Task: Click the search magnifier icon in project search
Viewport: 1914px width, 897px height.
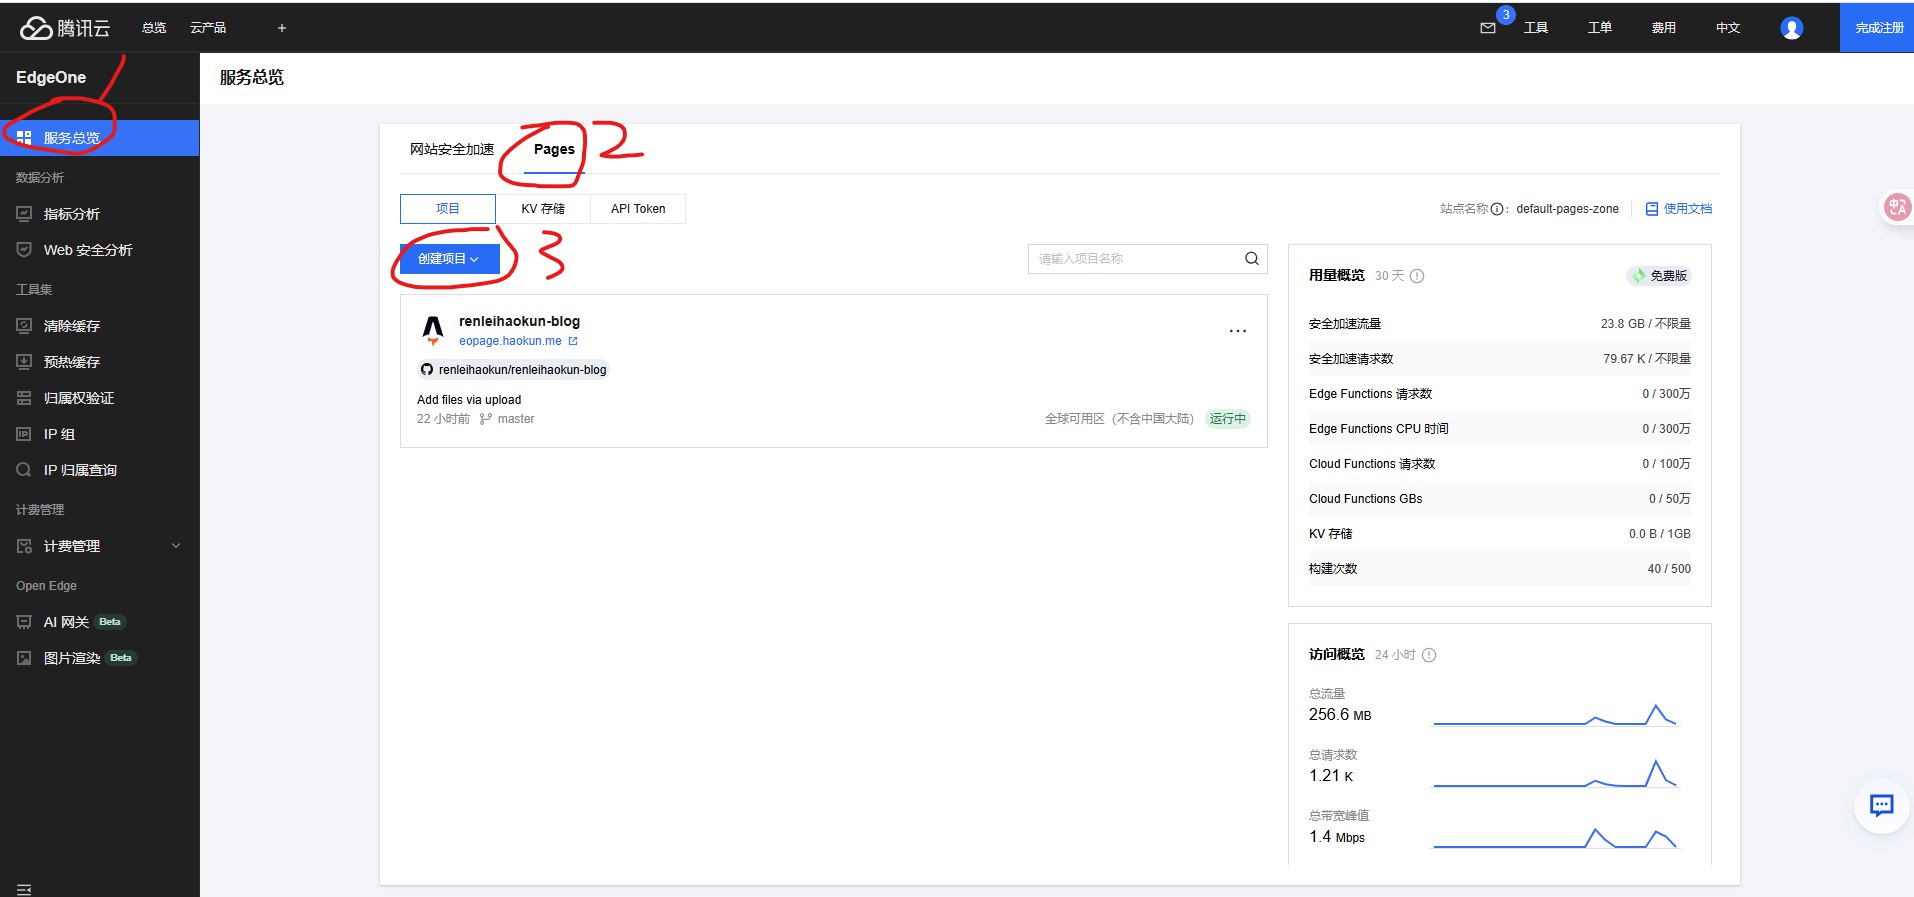Action: (x=1251, y=259)
